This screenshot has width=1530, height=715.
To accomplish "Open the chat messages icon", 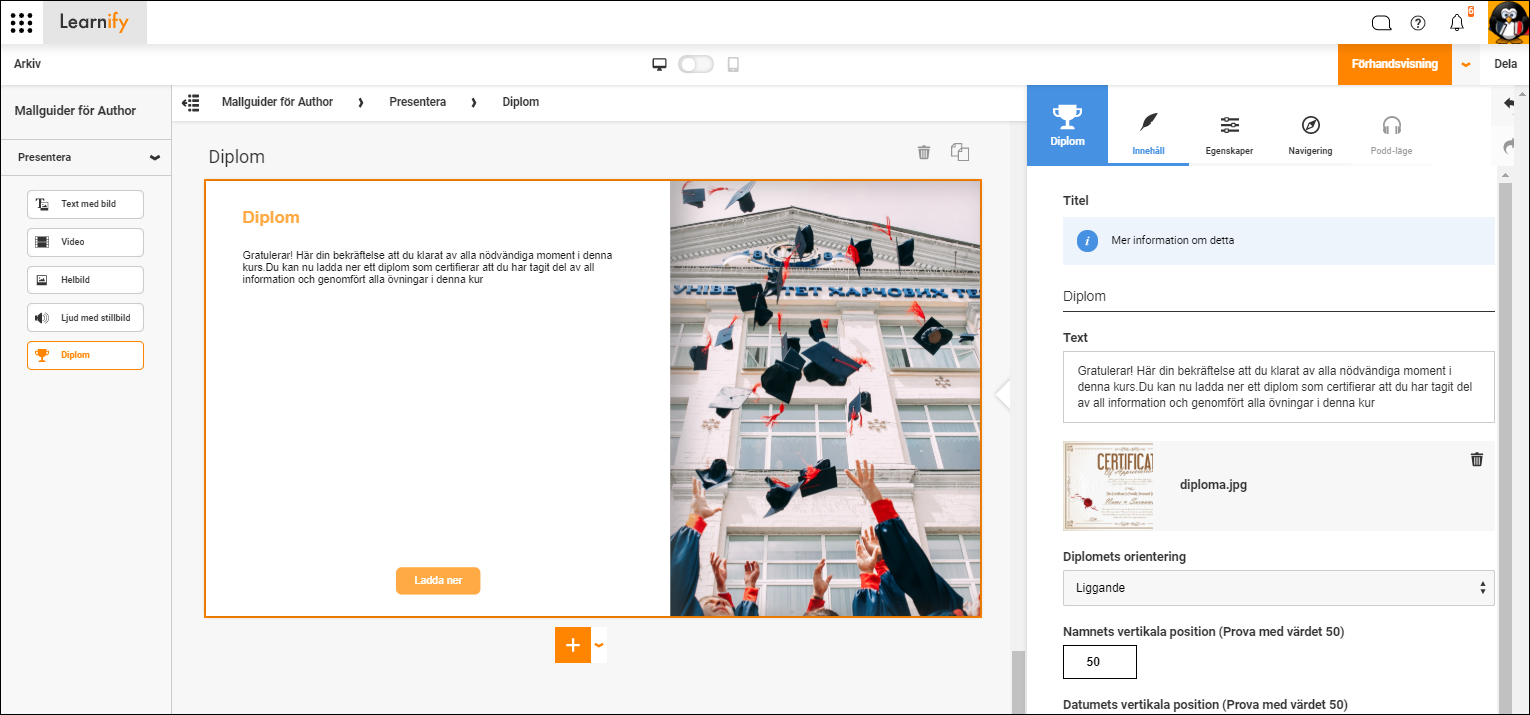I will tap(1381, 23).
